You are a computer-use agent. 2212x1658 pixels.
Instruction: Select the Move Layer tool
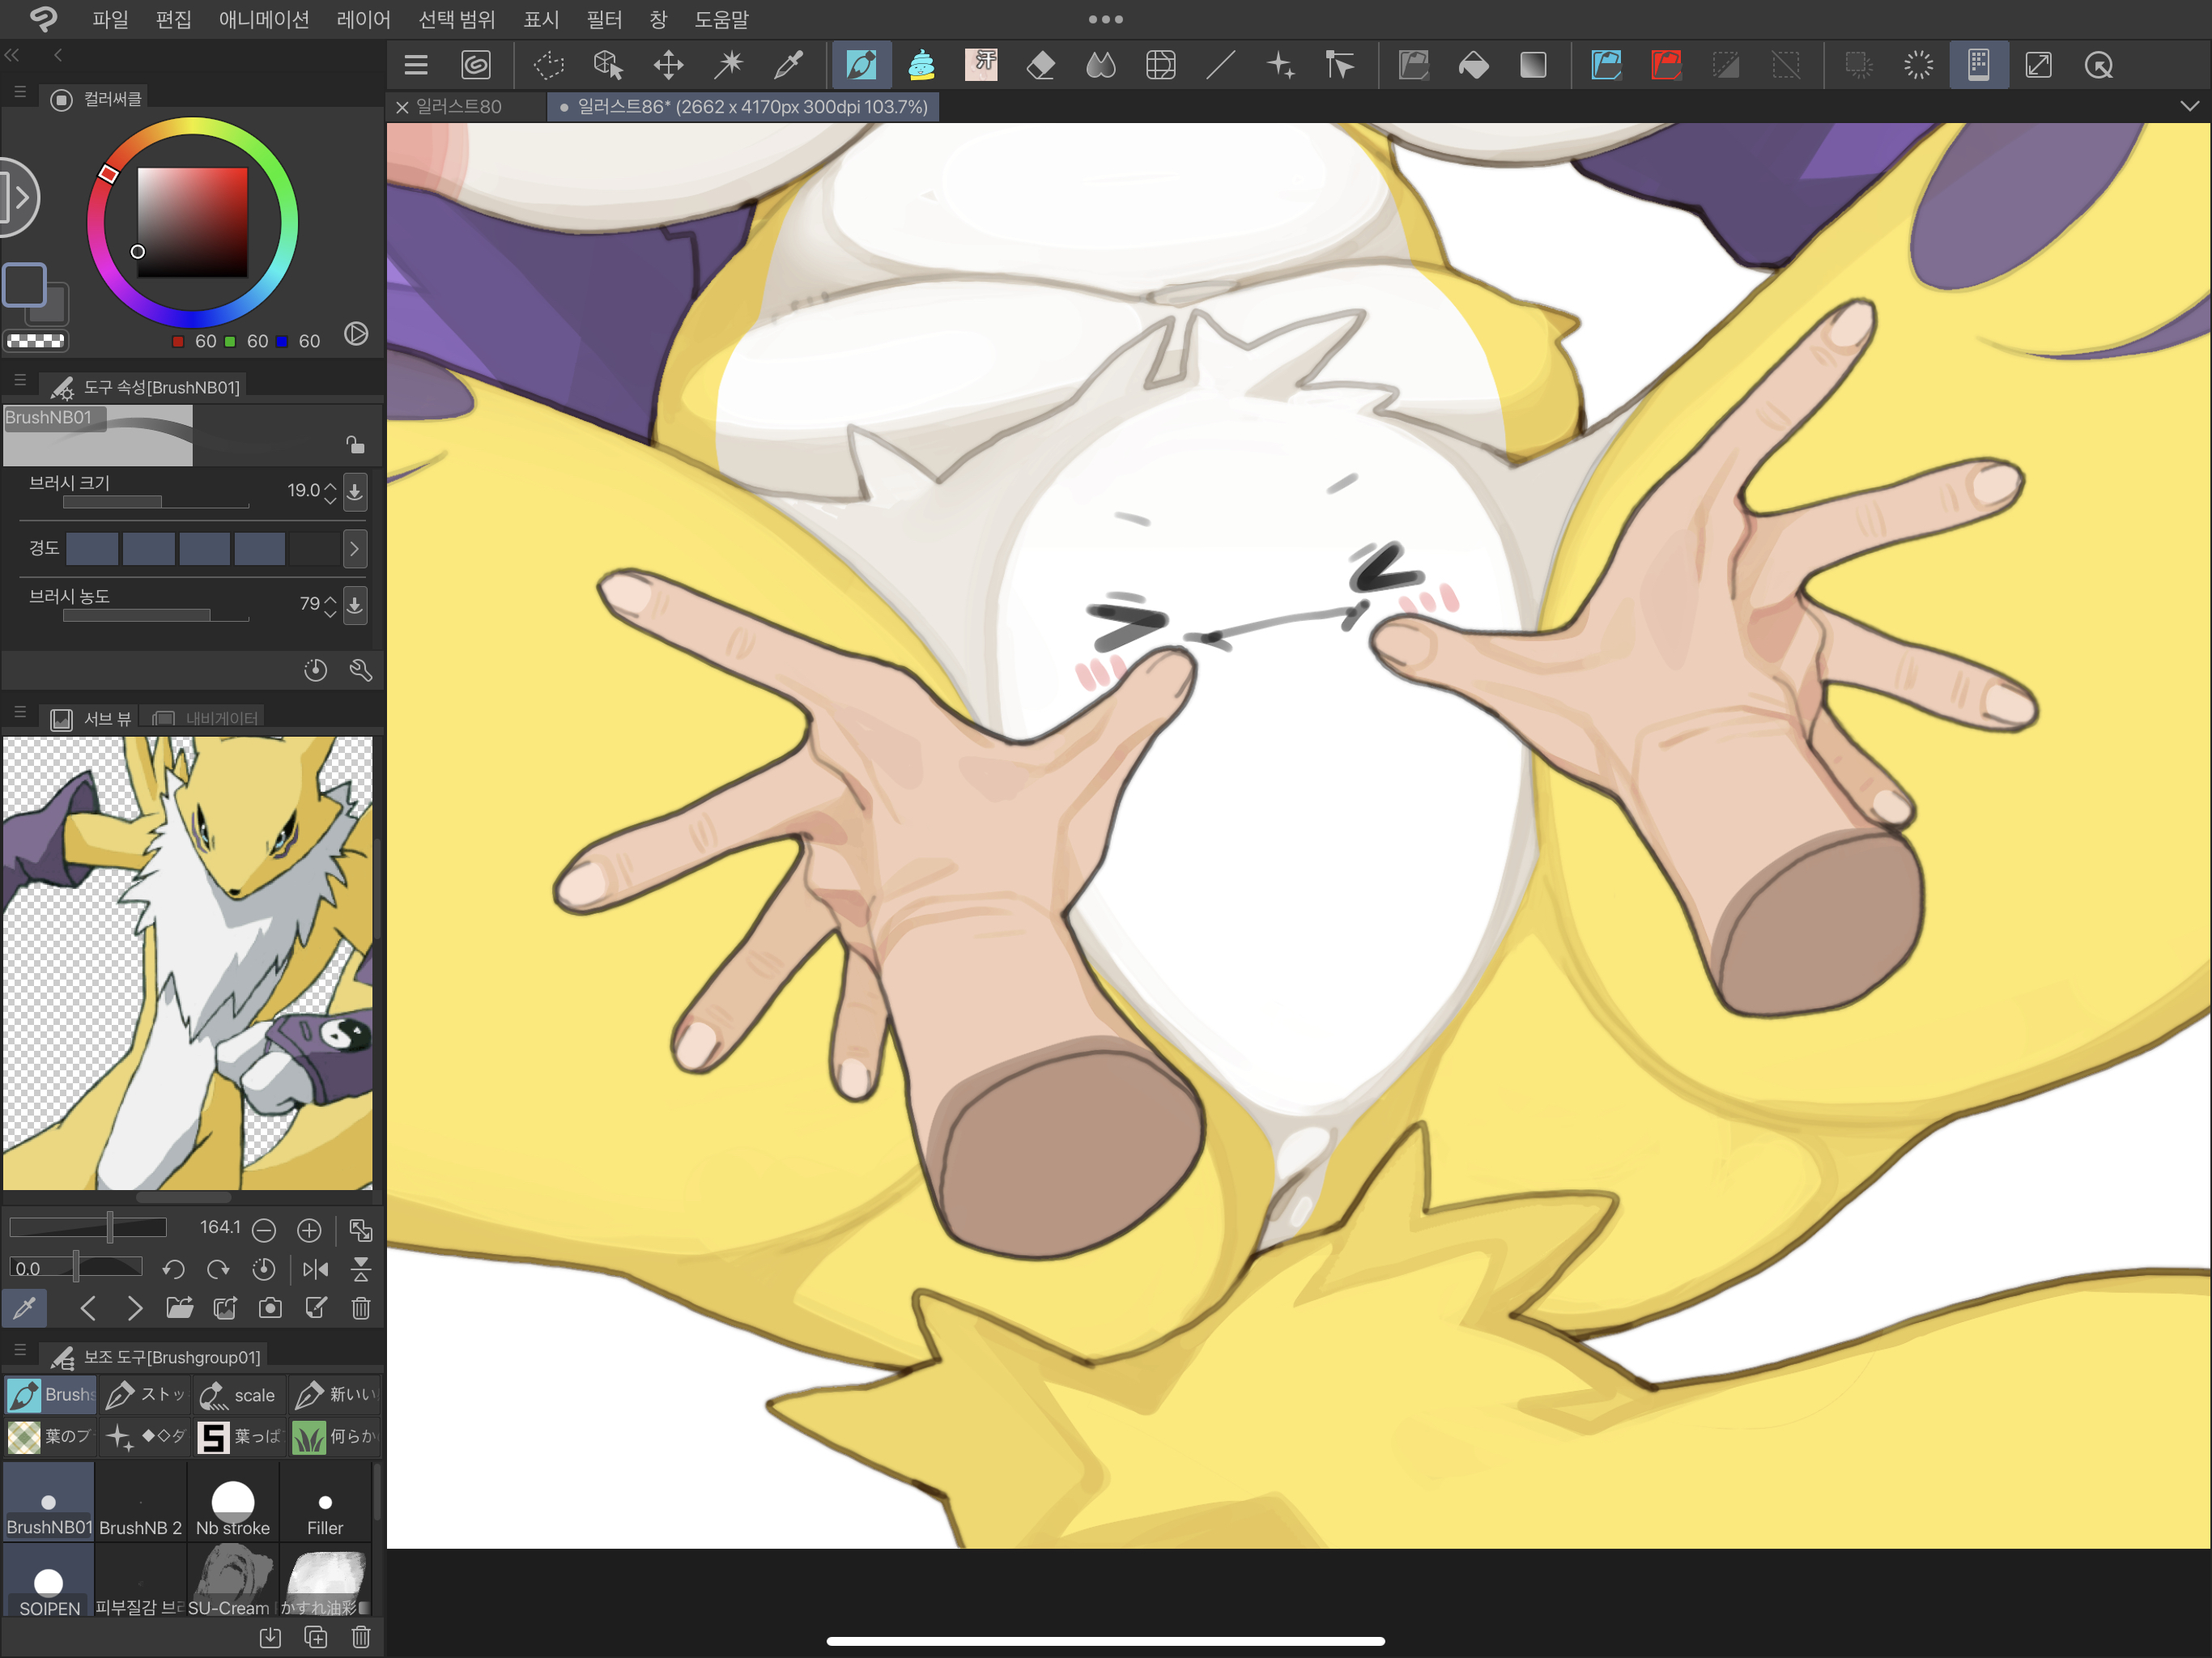tap(668, 66)
